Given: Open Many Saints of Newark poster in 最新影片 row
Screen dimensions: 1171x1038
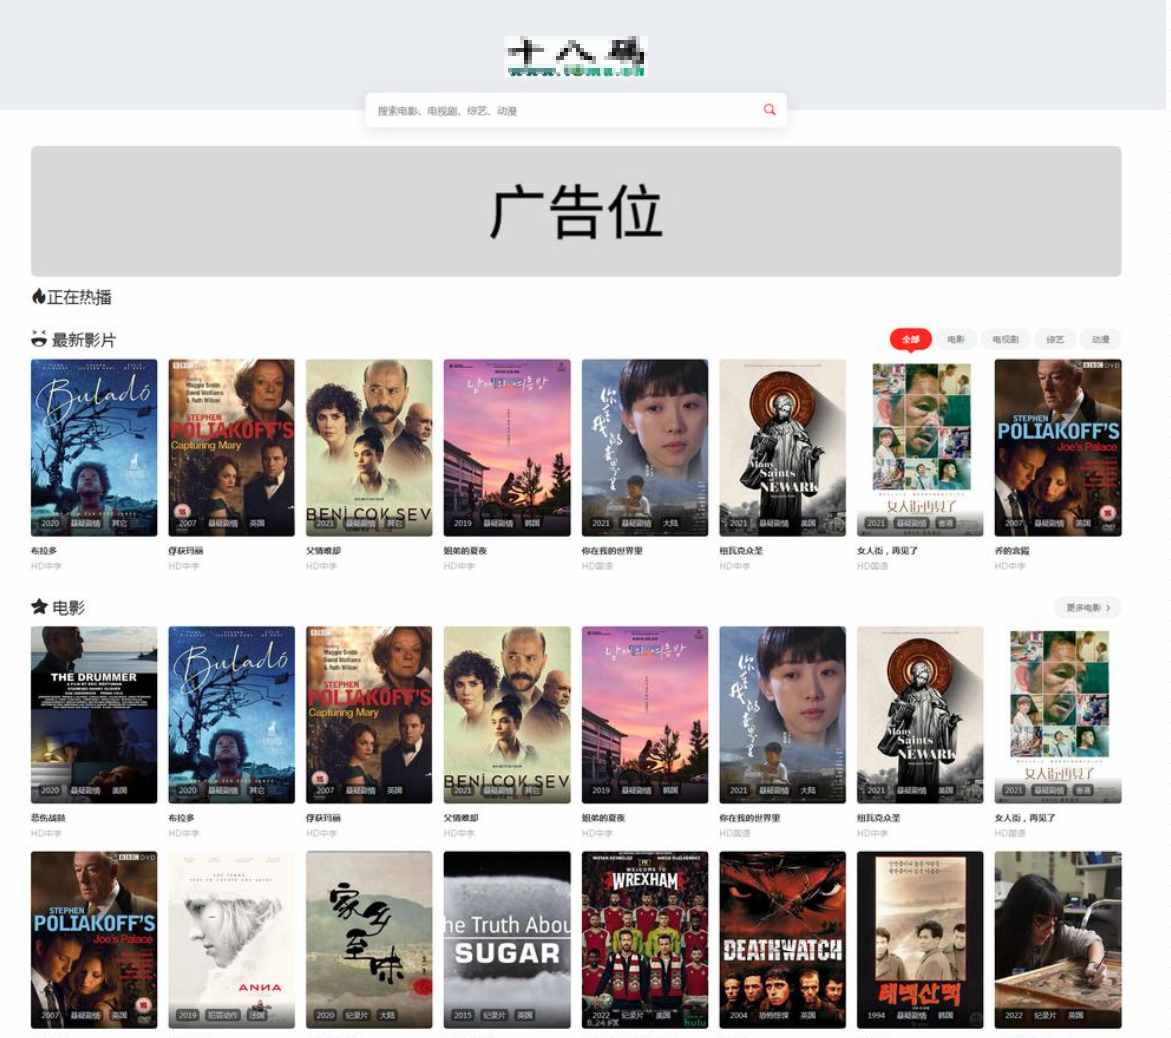Looking at the screenshot, I should tap(783, 447).
